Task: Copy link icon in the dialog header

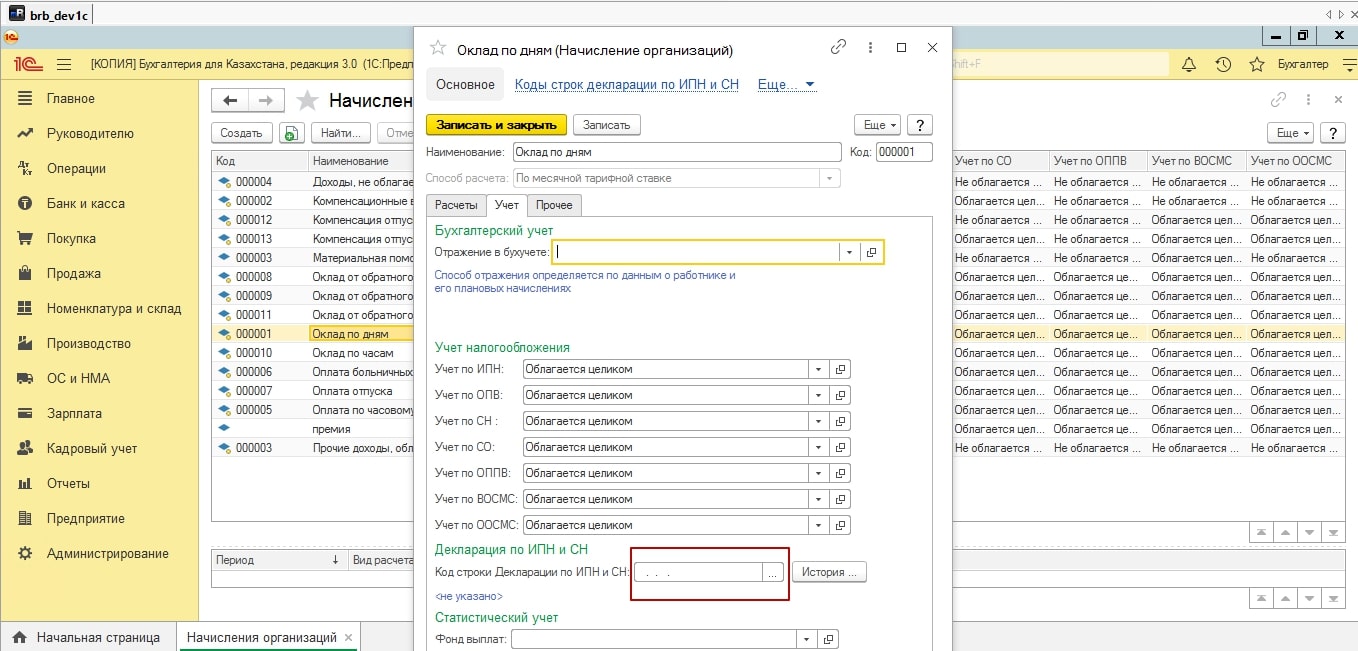Action: pos(838,48)
